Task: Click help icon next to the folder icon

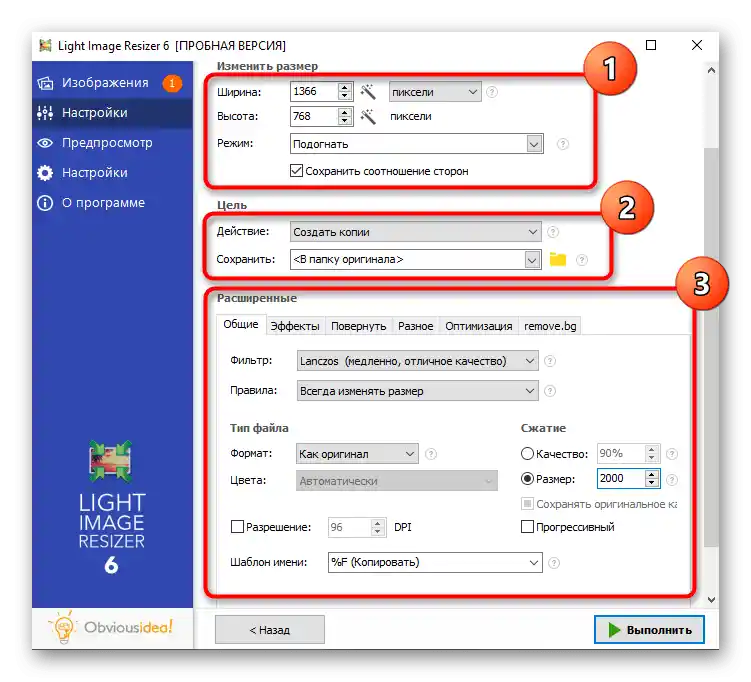Action: (581, 260)
